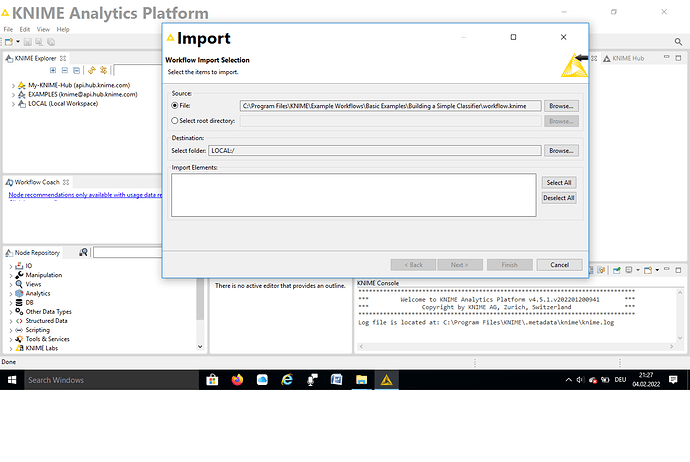Choose the Select root directory radio button
690x462 pixels.
click(175, 121)
